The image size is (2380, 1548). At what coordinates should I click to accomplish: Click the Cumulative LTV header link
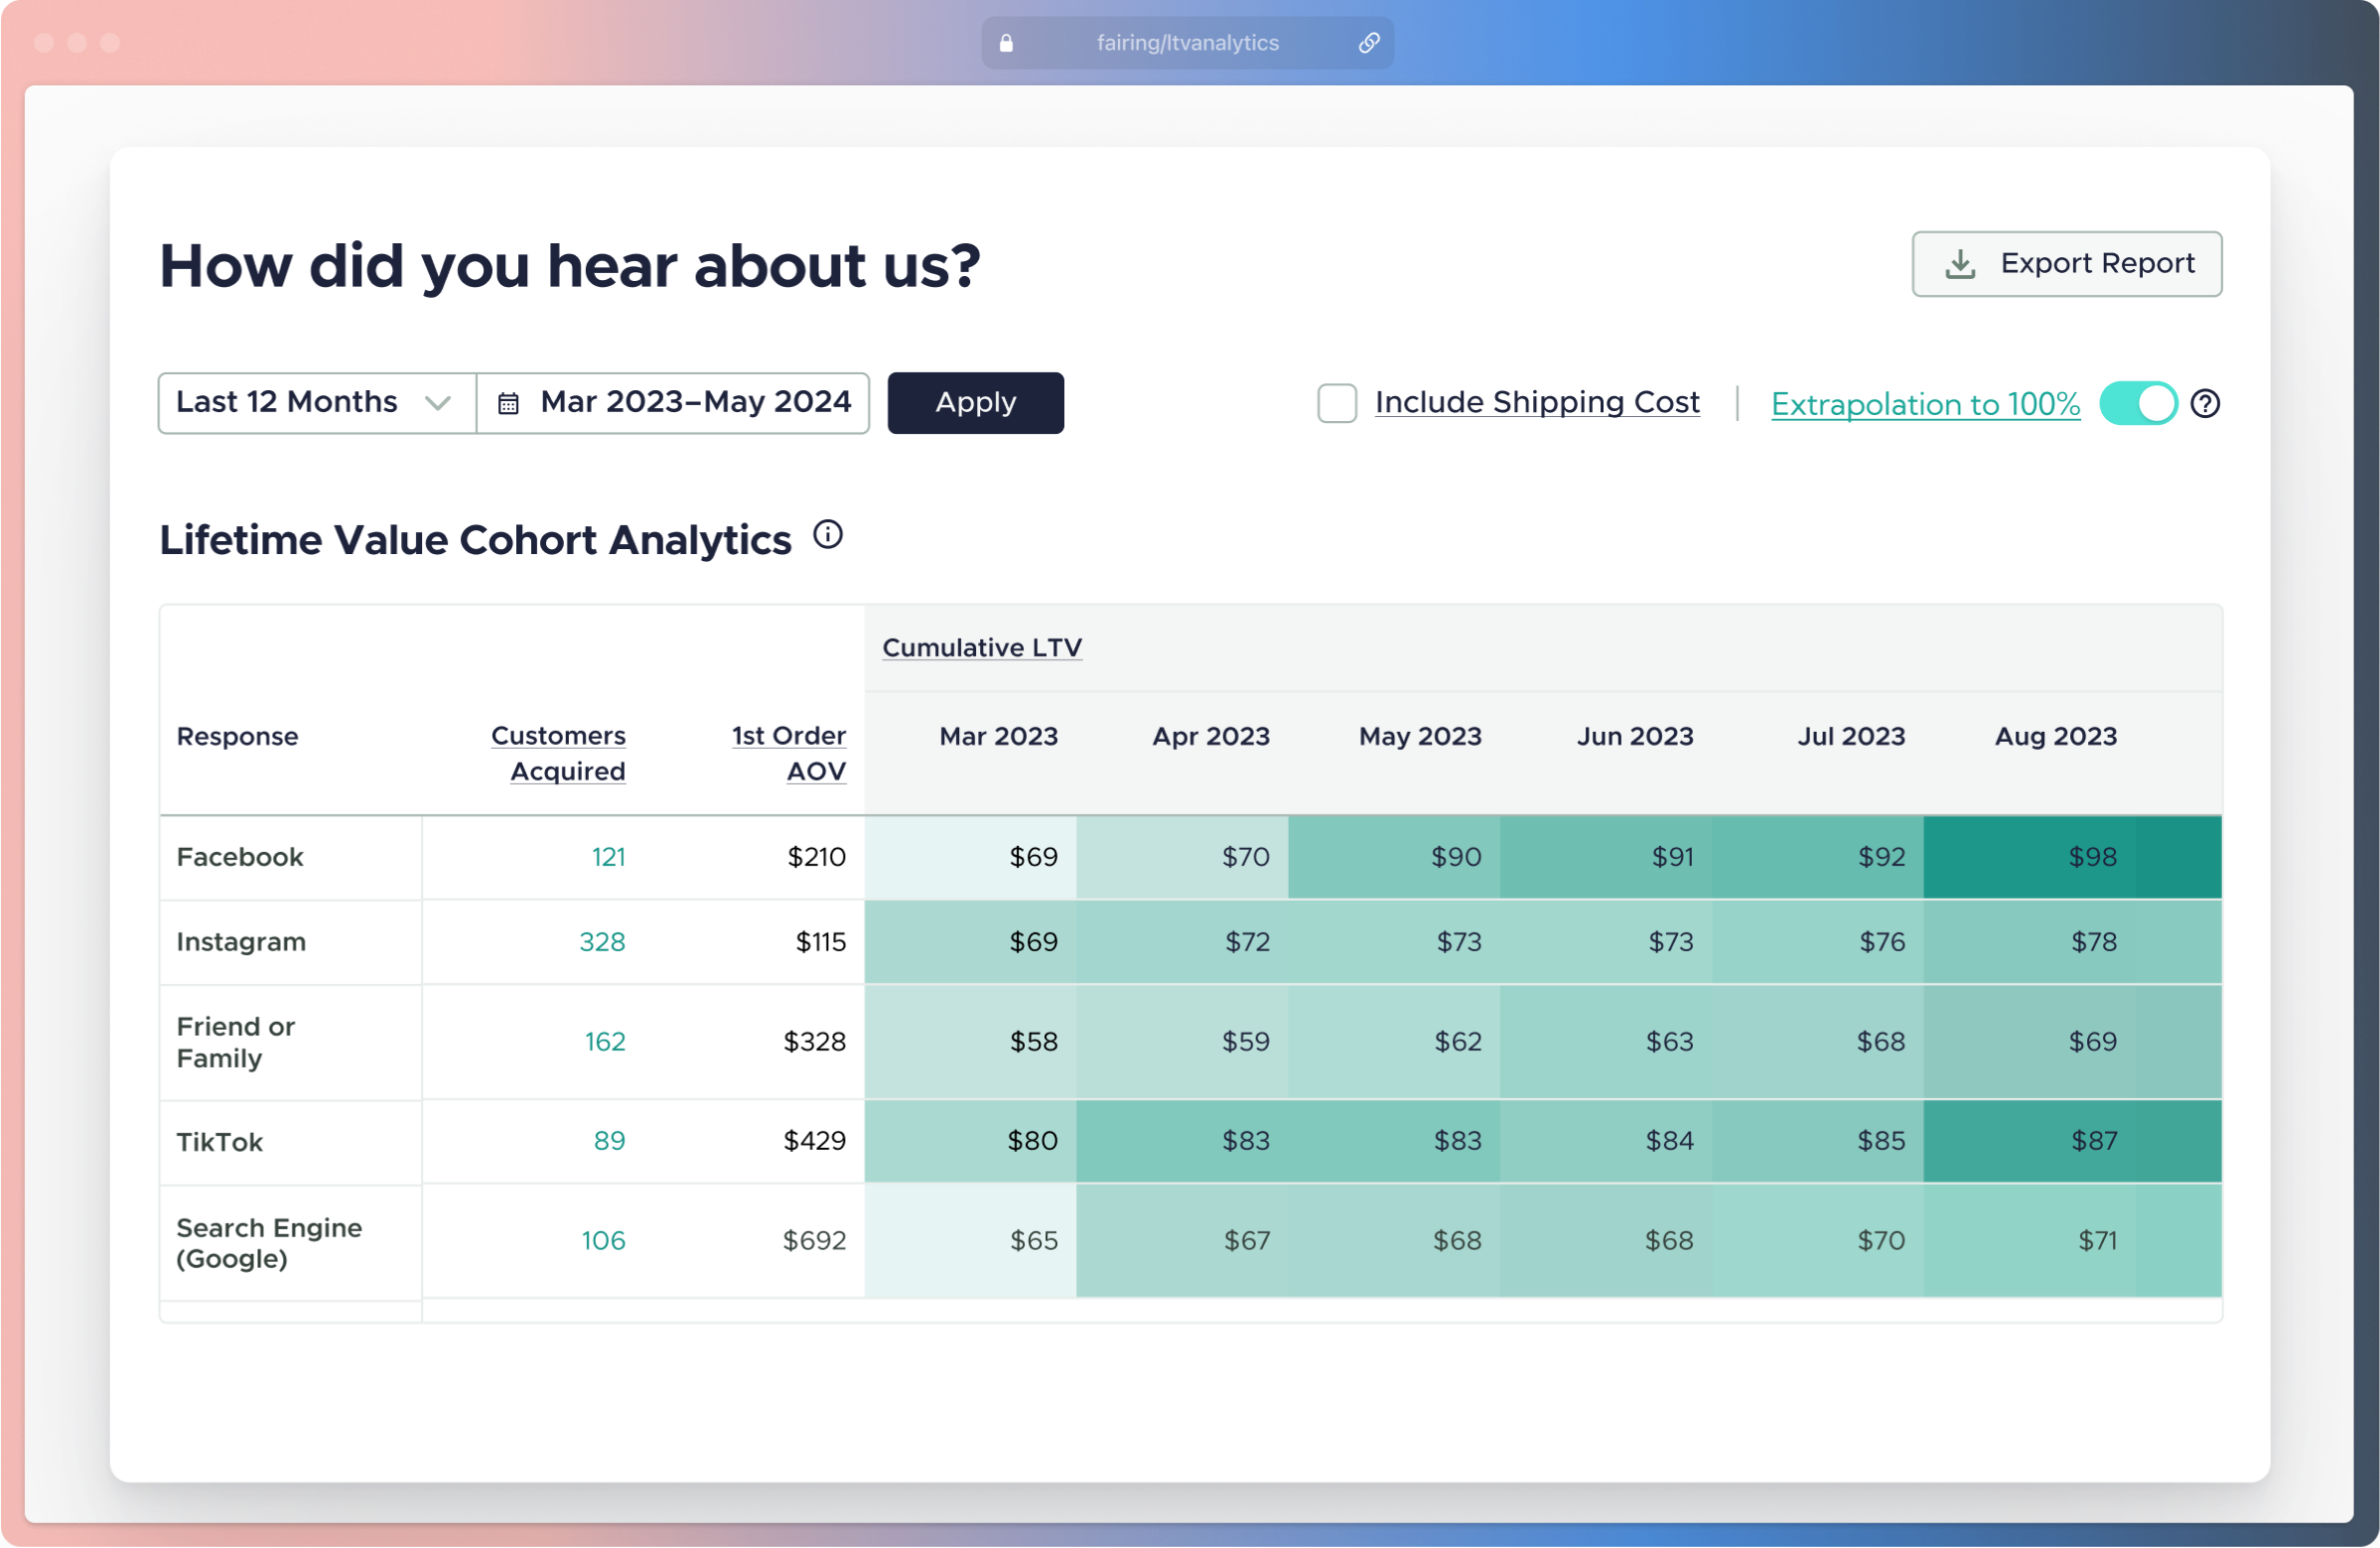click(981, 647)
